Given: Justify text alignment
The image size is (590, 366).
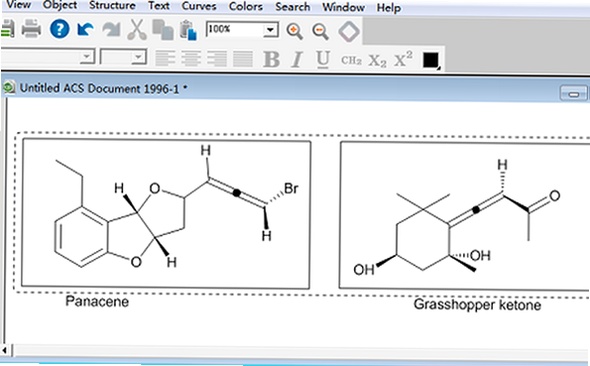Looking at the screenshot, I should (x=243, y=59).
